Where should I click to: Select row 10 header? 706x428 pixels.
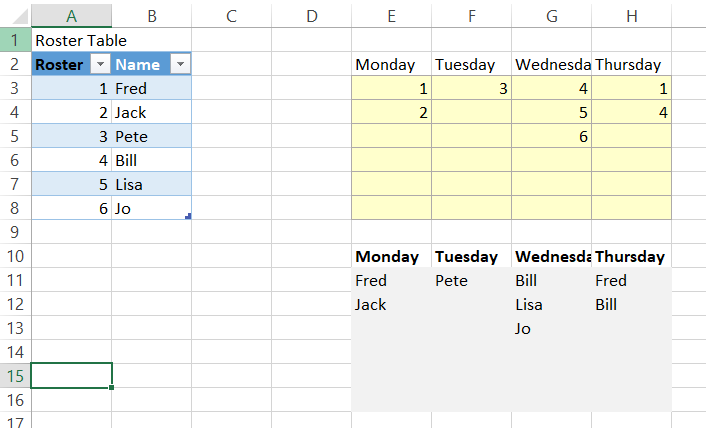(x=15, y=256)
